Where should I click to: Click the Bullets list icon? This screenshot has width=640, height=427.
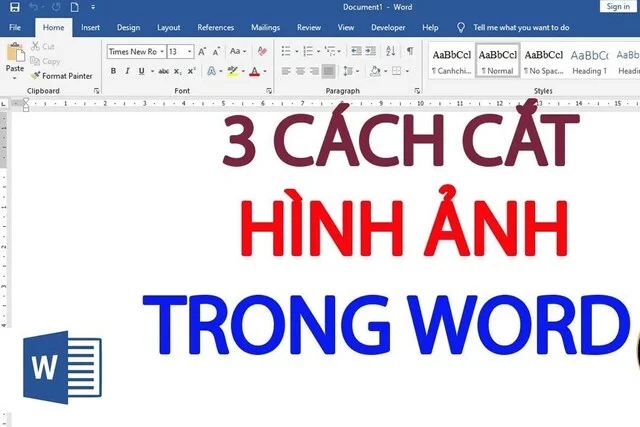(x=286, y=51)
